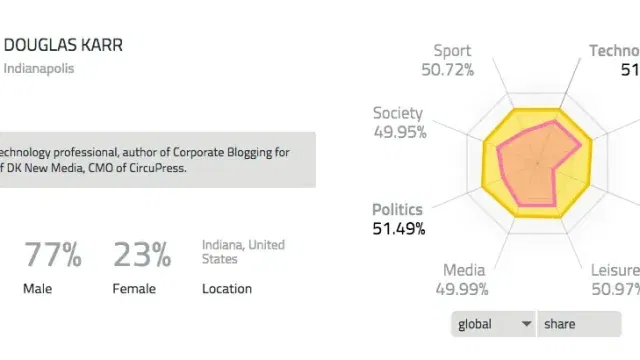Click the Female label under 23%
640x360 pixels.
[x=134, y=289]
